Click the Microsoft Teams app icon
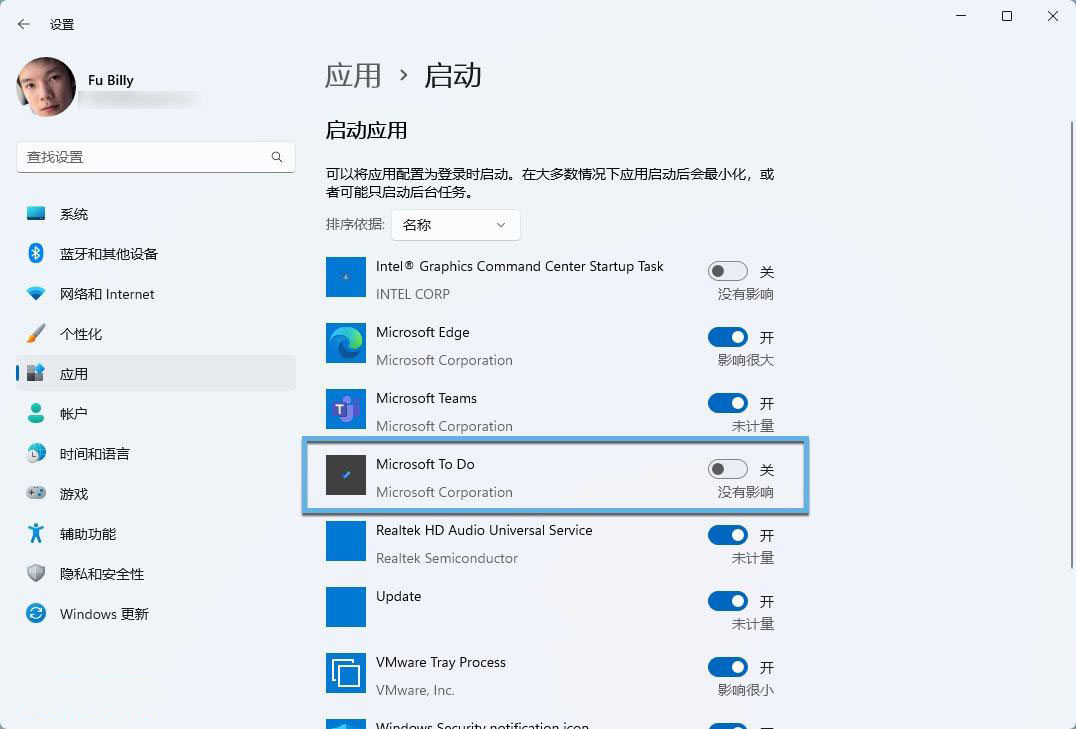 click(346, 409)
